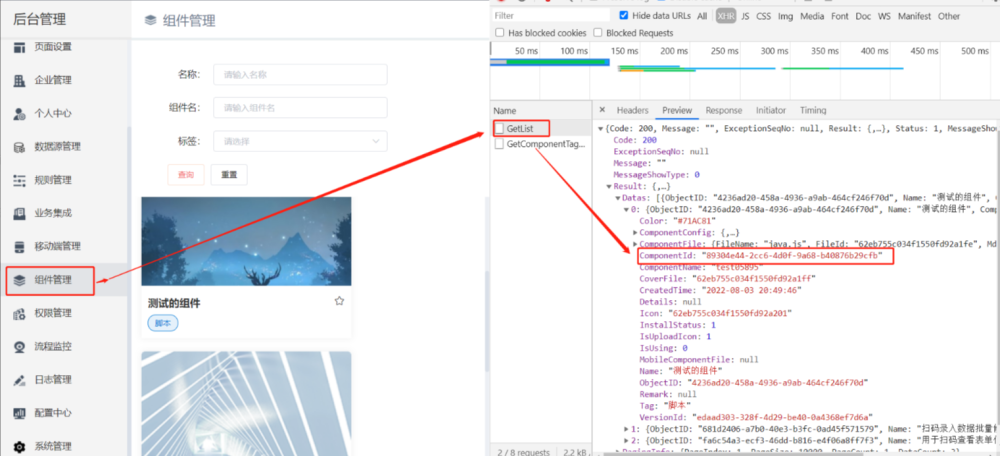Open the 标签 select dropdown
Screen dimensions: 1000x456
click(x=301, y=141)
